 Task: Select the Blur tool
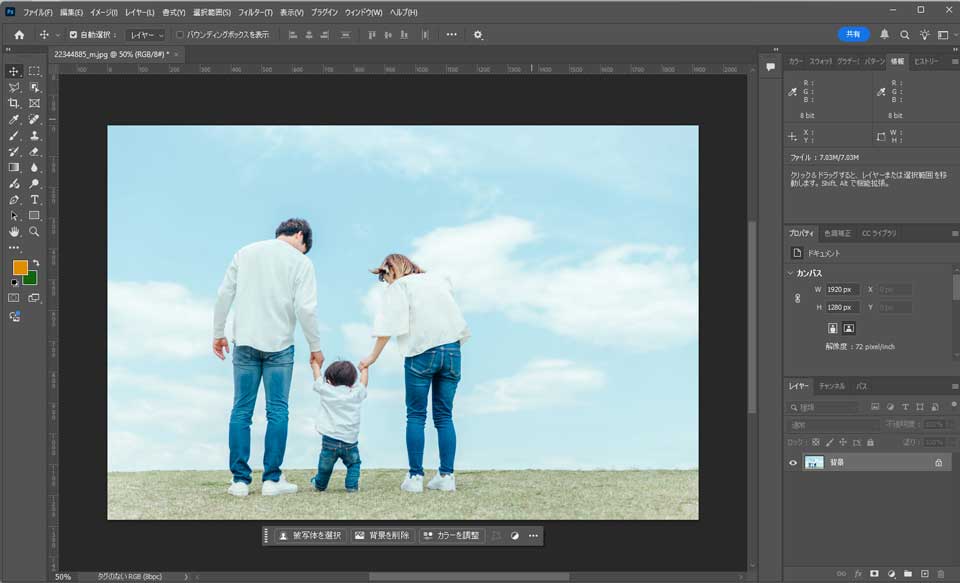coord(34,167)
